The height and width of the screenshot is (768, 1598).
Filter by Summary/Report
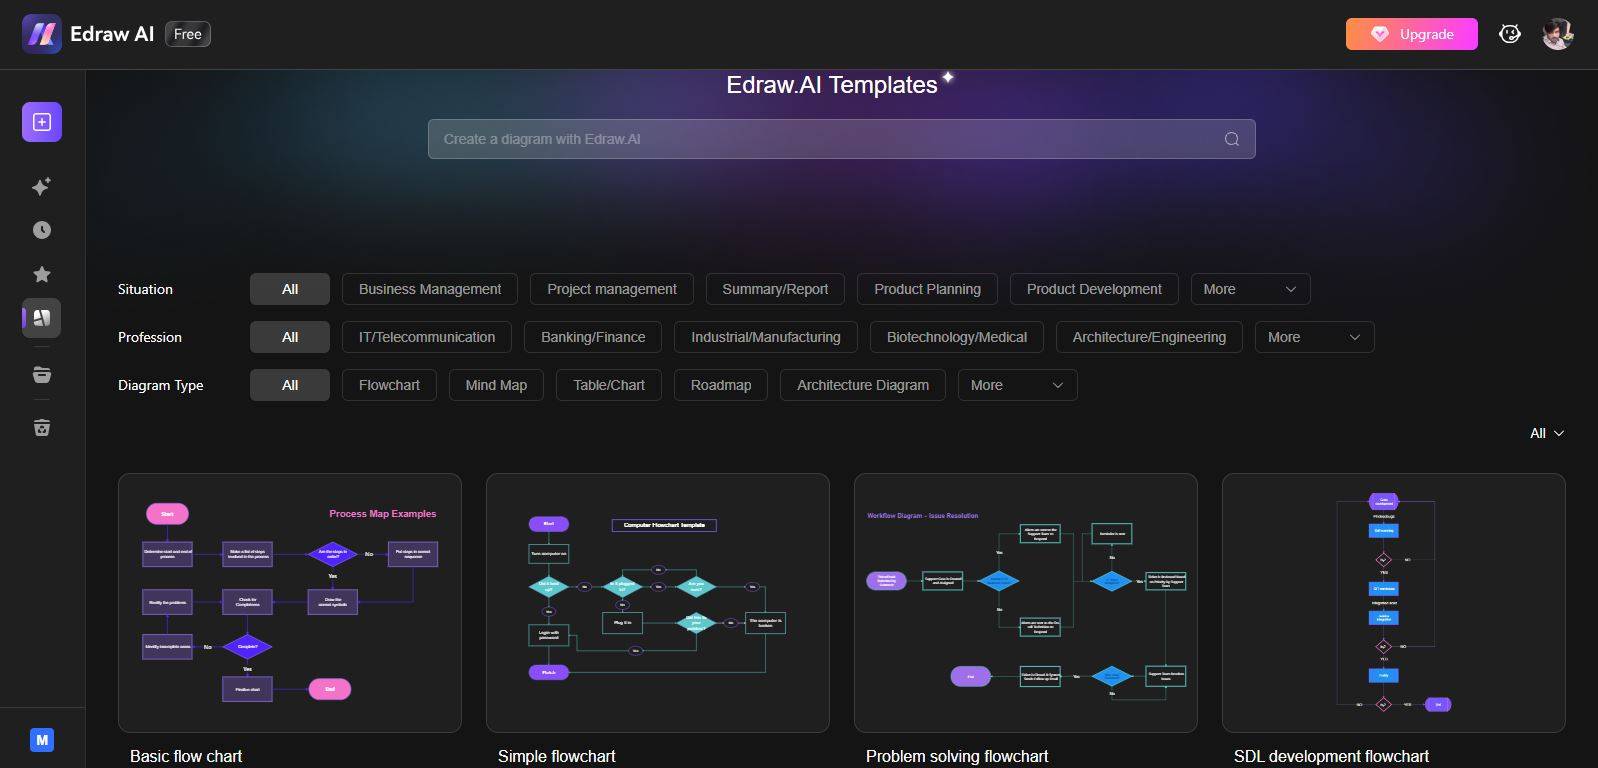point(775,289)
